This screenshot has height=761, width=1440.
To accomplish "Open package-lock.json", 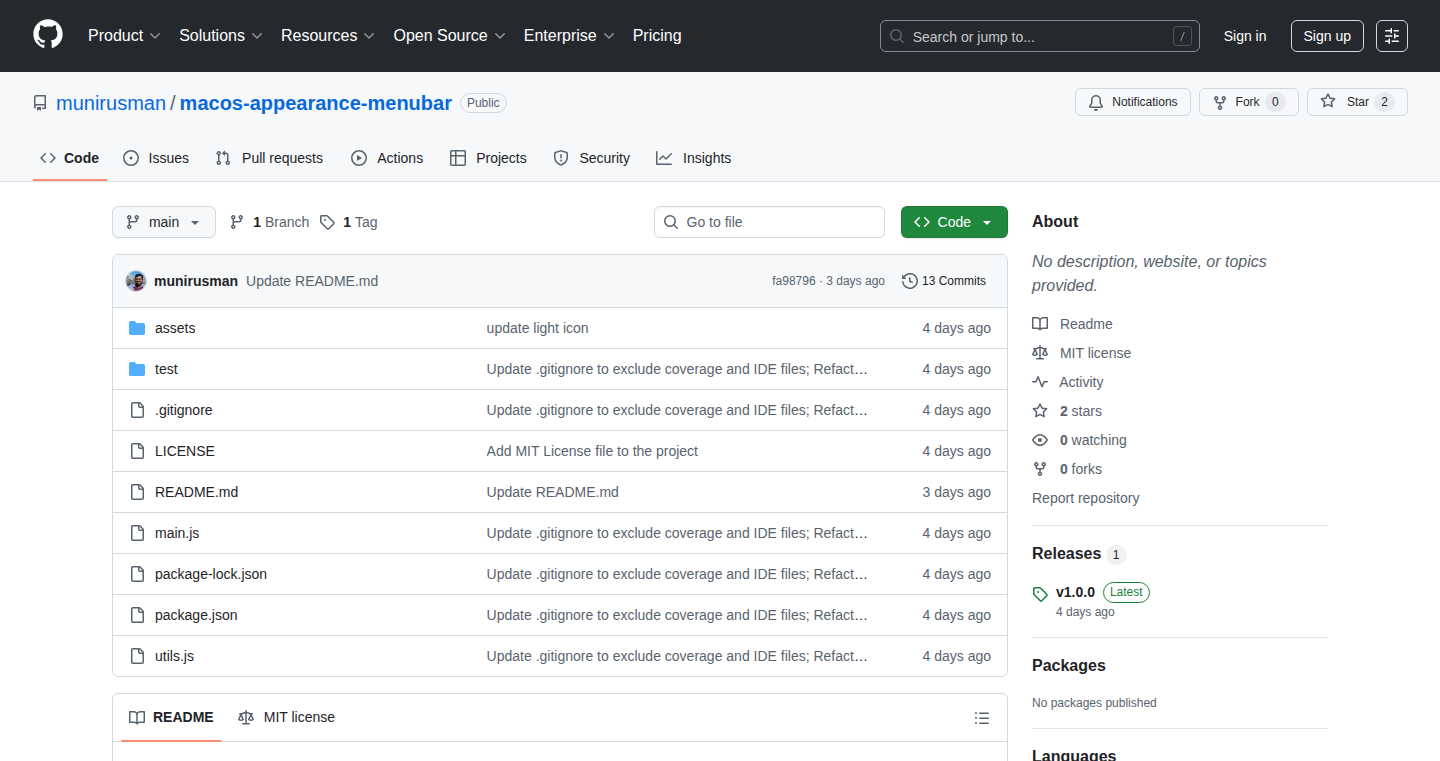I will [211, 574].
